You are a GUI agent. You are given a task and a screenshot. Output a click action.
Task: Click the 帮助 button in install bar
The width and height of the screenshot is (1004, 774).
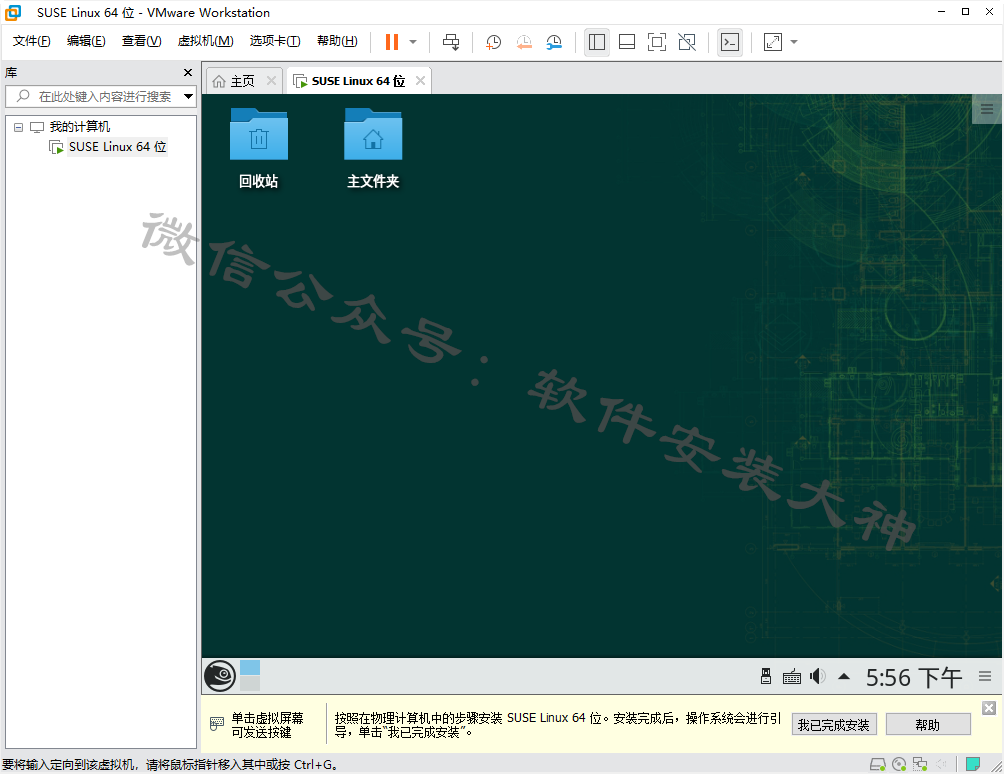(x=928, y=725)
